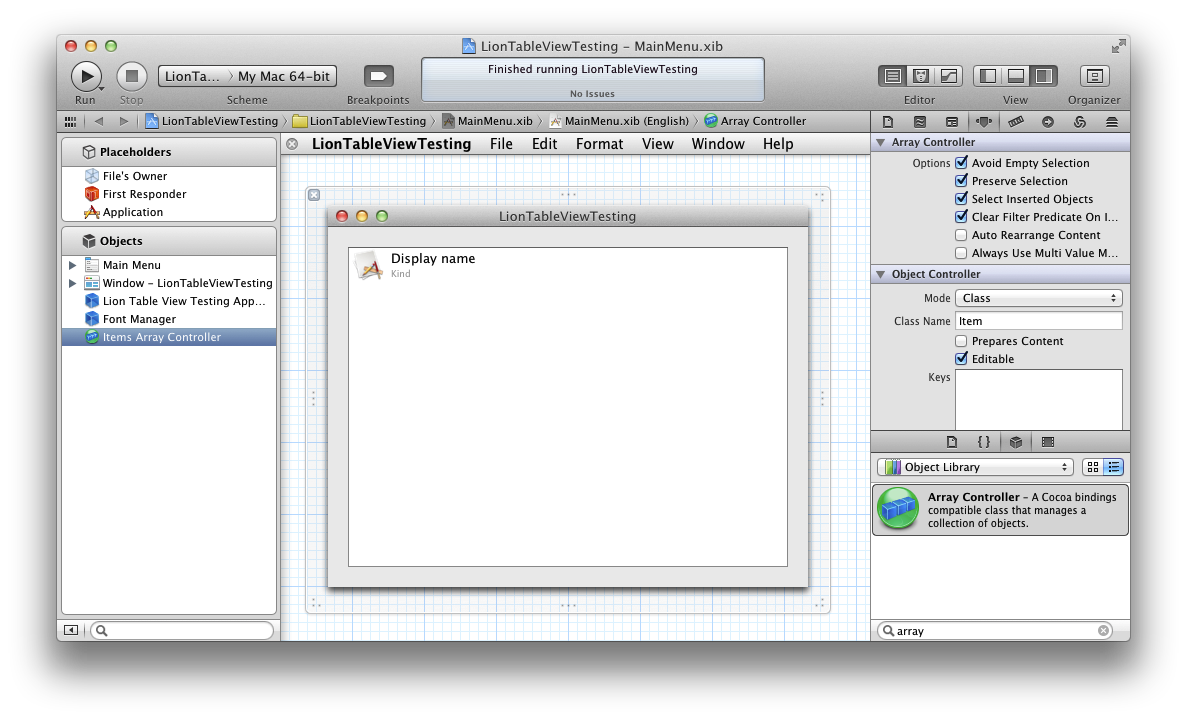Expand the Main Menu tree item
1187x720 pixels.
(x=73, y=265)
